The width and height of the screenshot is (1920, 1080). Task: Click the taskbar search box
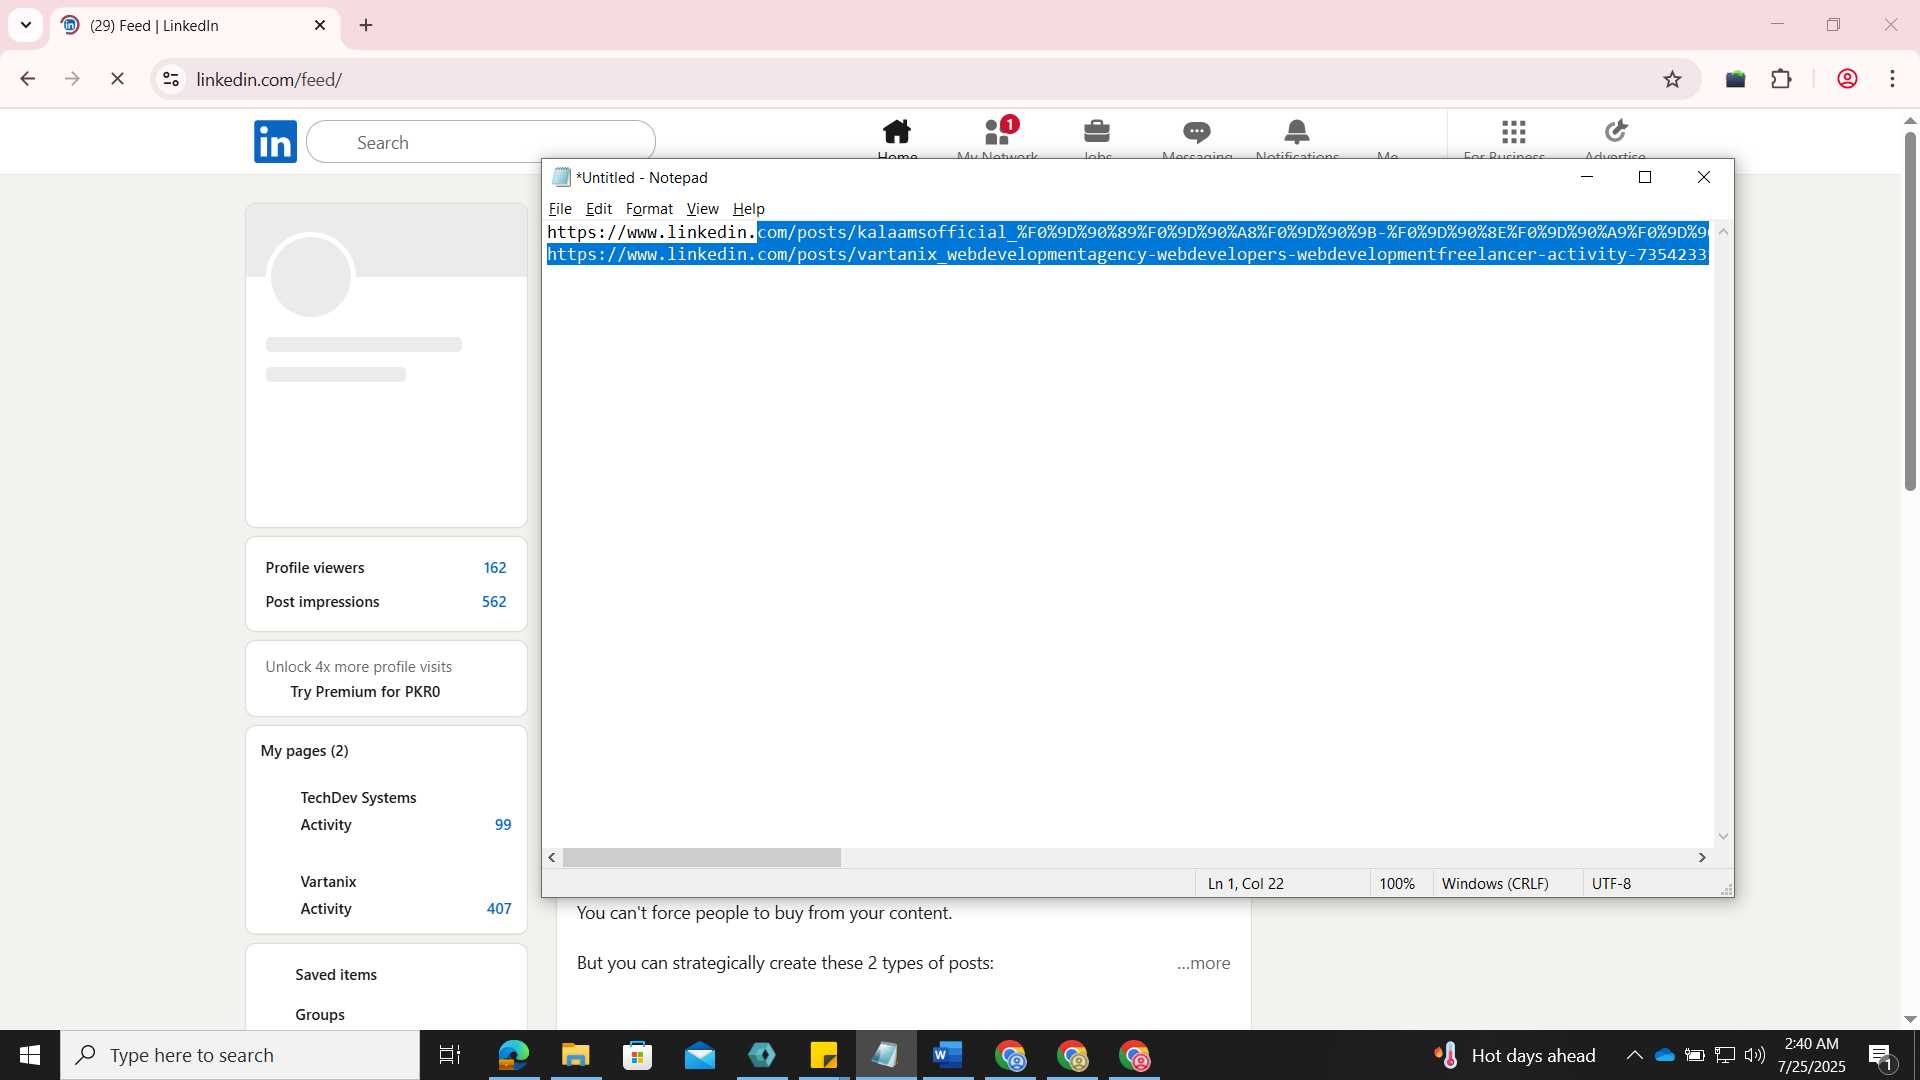[240, 1055]
